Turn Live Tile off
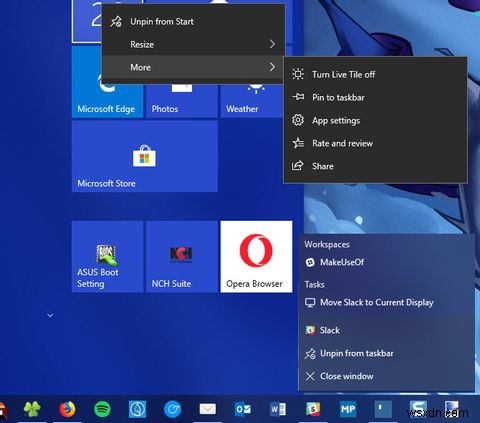This screenshot has height=423, width=480. click(375, 74)
